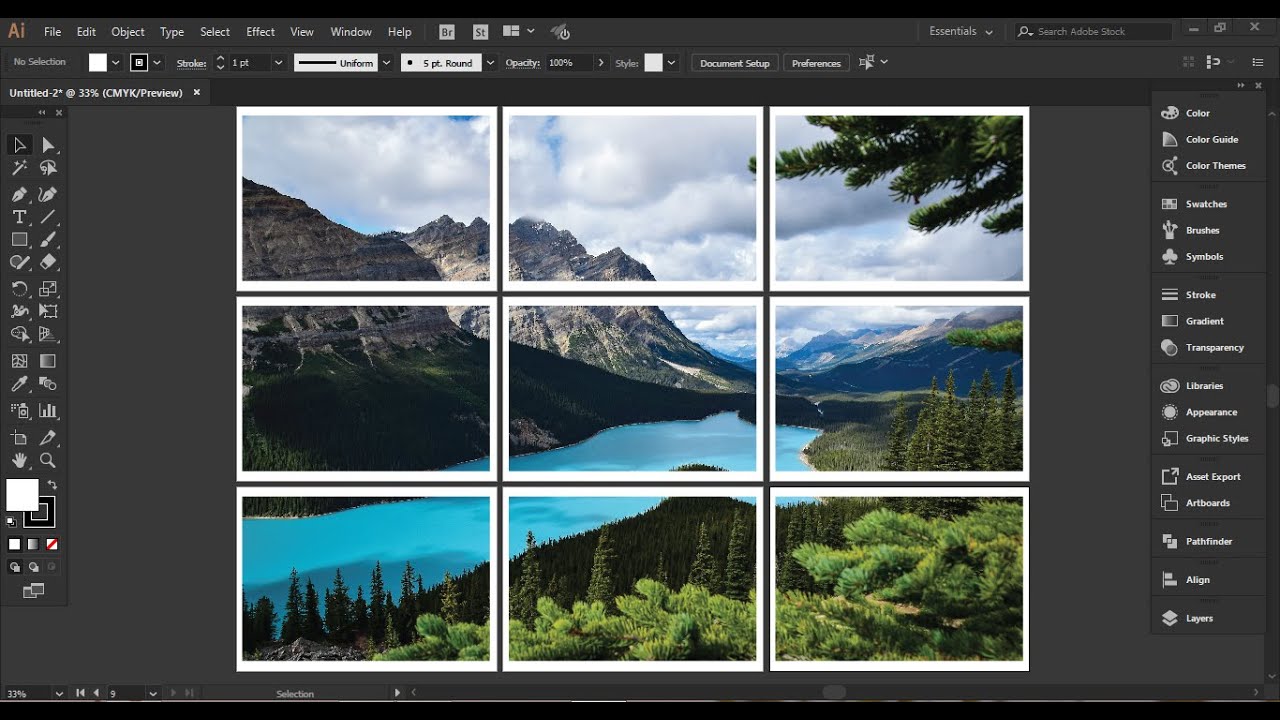Click the control bar fill swatch
This screenshot has height=720, width=1280.
pyautogui.click(x=97, y=63)
